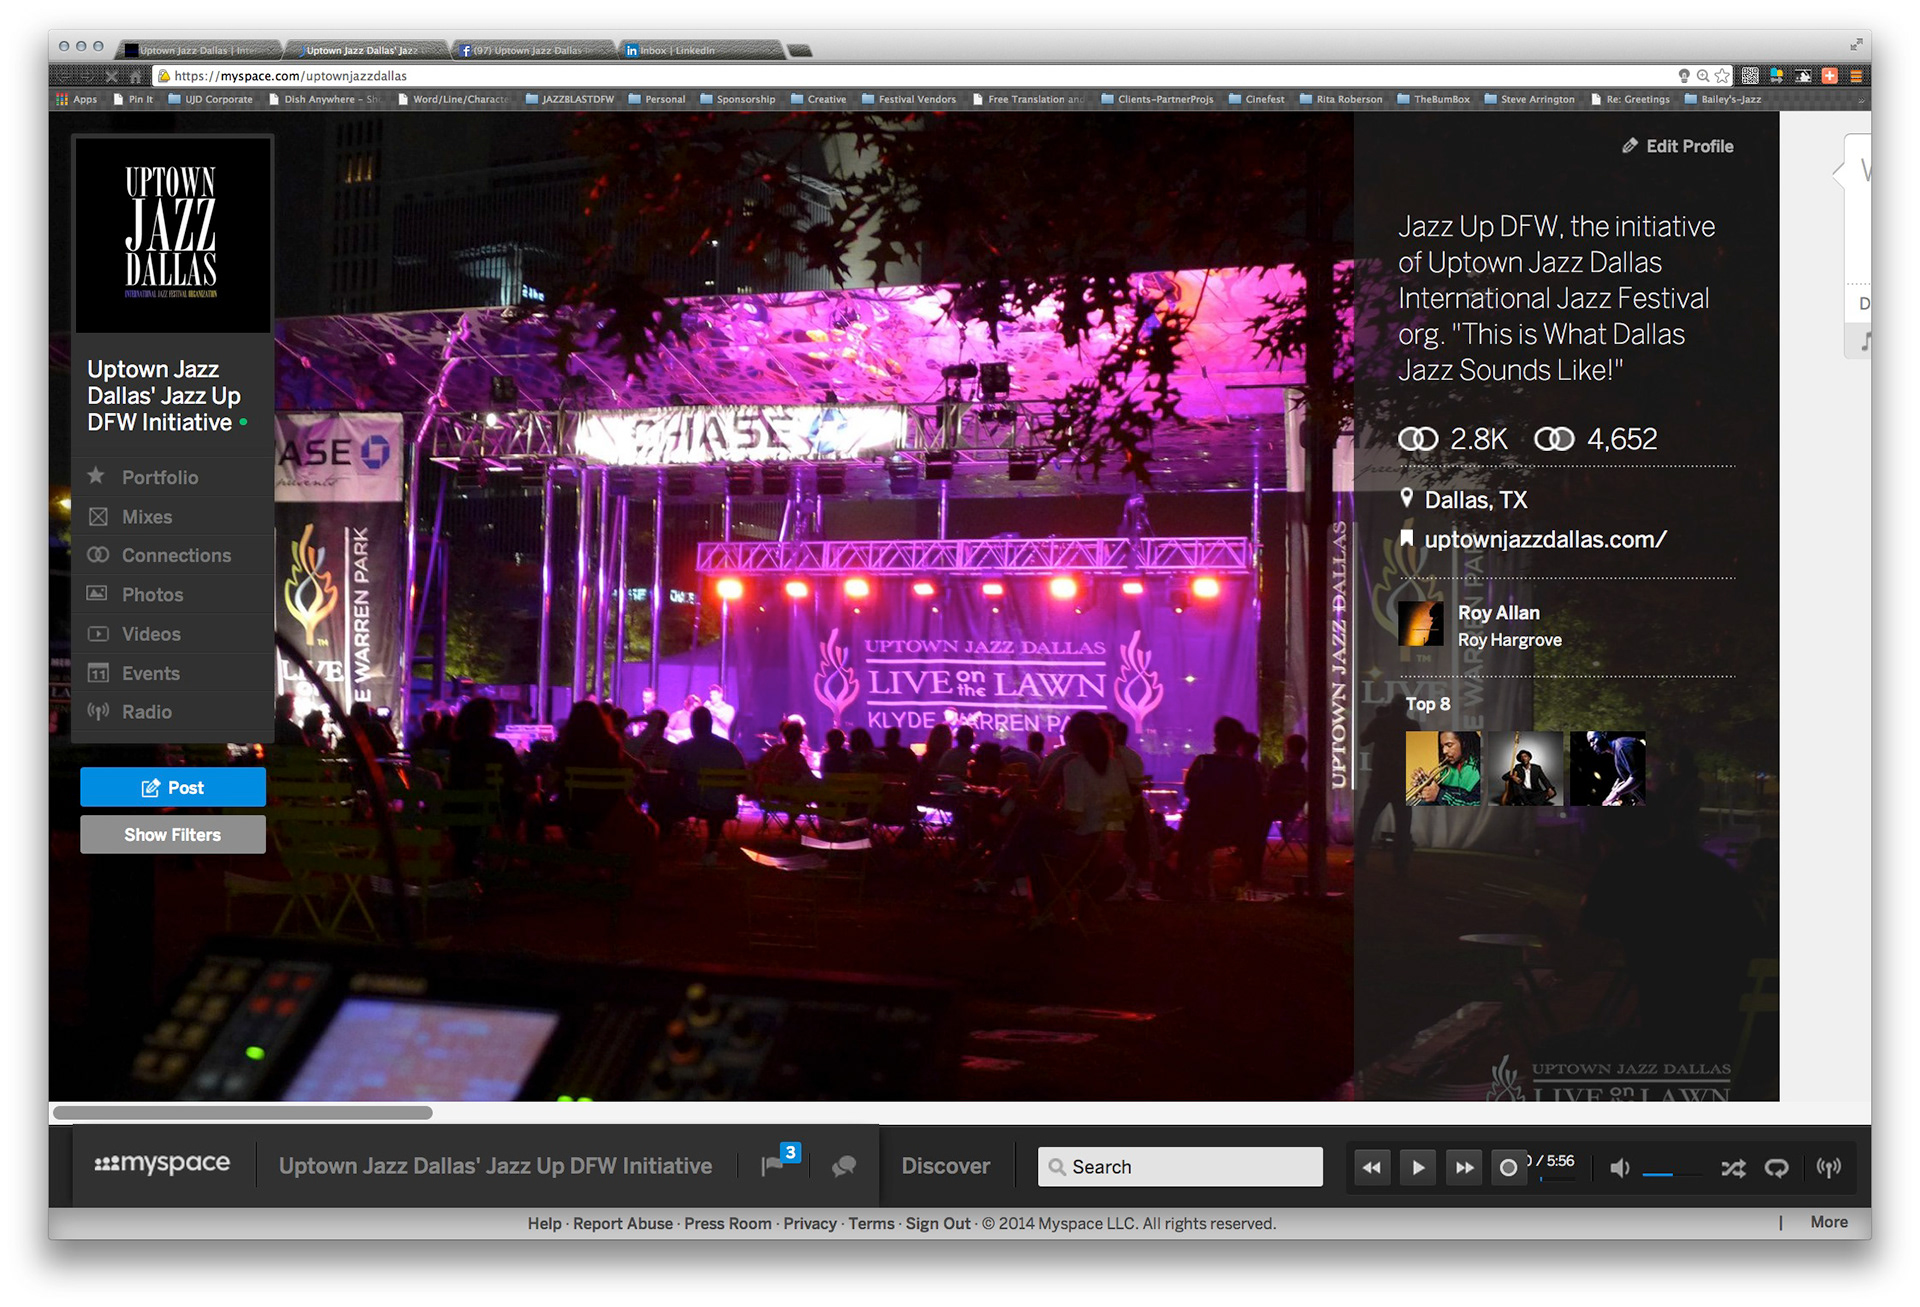Open the Roy Allan song thumbnail
This screenshot has height=1307, width=1920.
(x=1421, y=625)
